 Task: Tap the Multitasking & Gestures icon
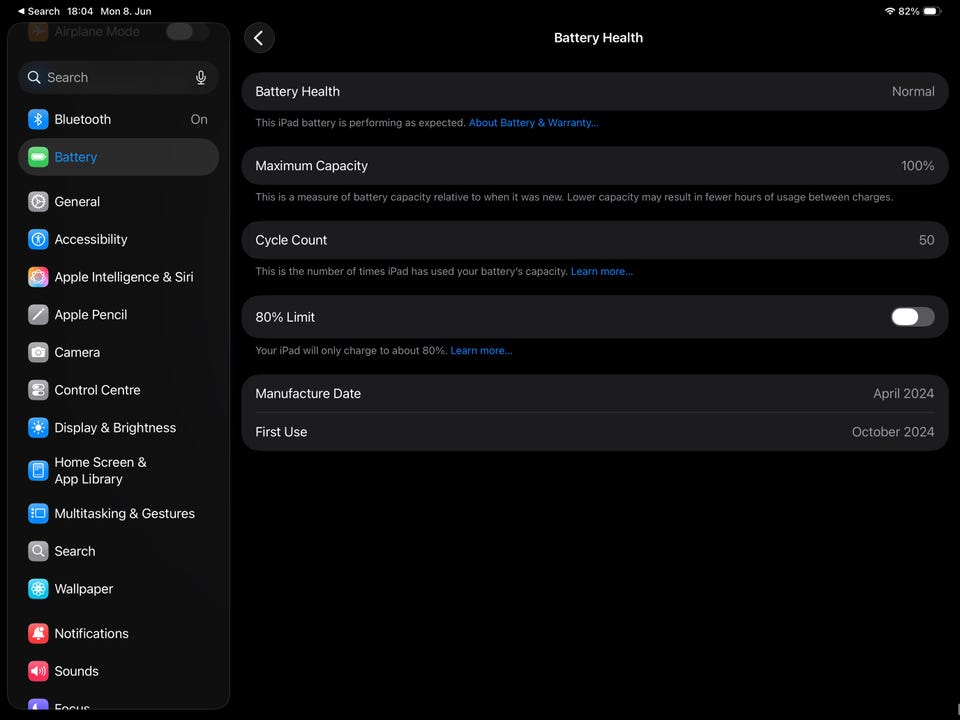tap(38, 514)
